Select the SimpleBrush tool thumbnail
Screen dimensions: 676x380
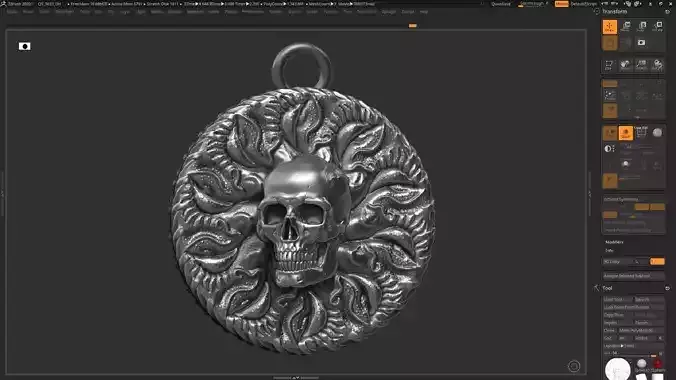coord(642,365)
